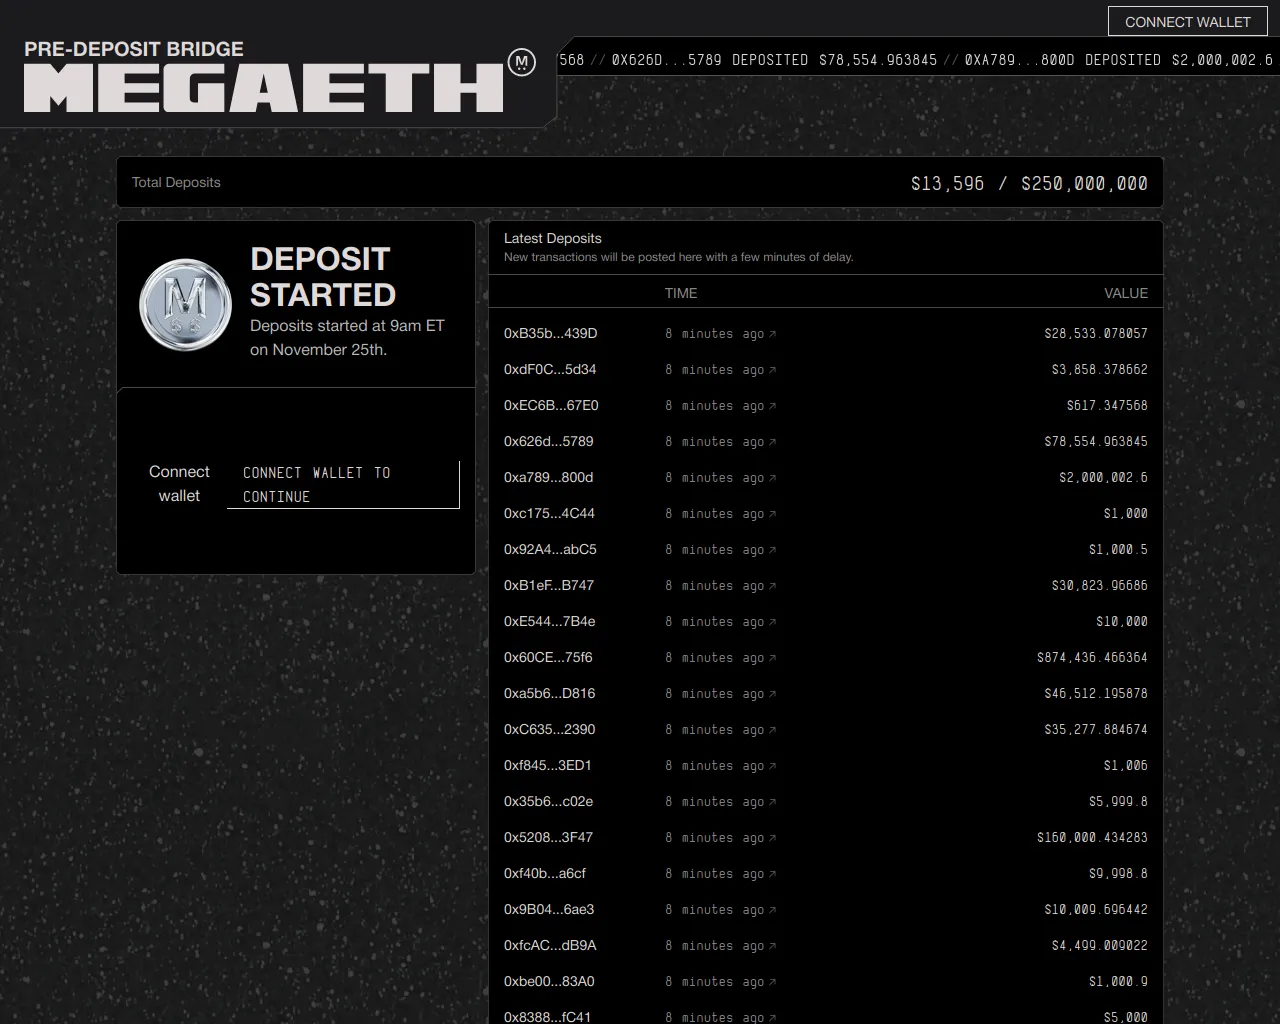
Task: Open the transaction link arrow for 0xEC6B...67E0
Action: [x=772, y=406]
